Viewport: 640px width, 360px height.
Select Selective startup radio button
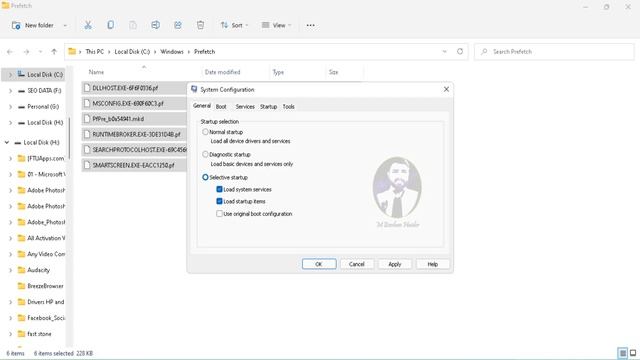205,177
